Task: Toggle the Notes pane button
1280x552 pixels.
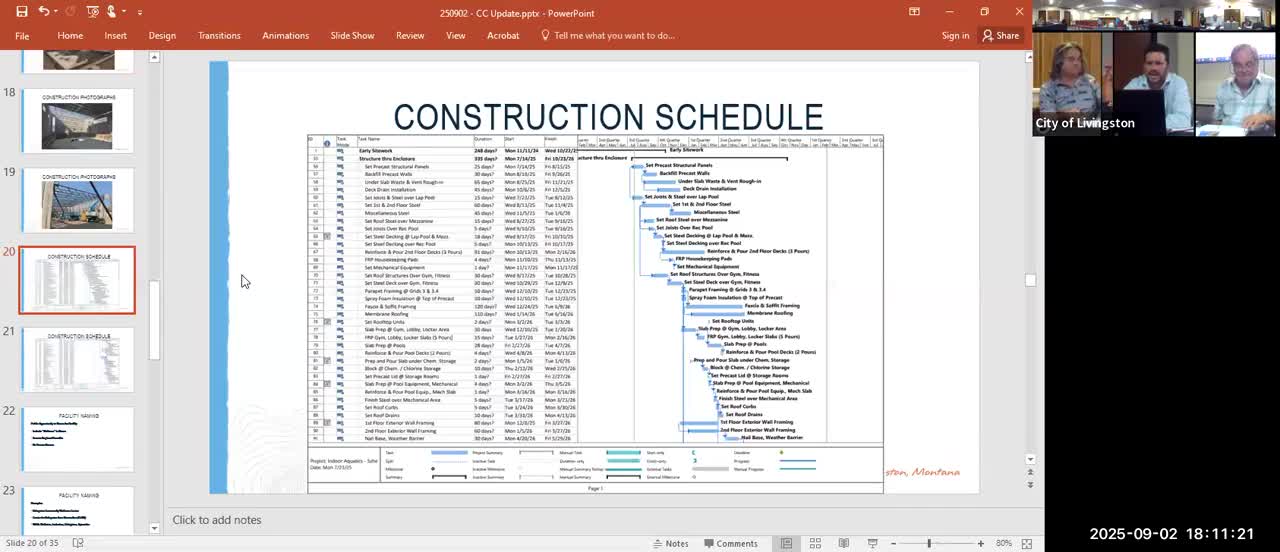Action: point(669,543)
